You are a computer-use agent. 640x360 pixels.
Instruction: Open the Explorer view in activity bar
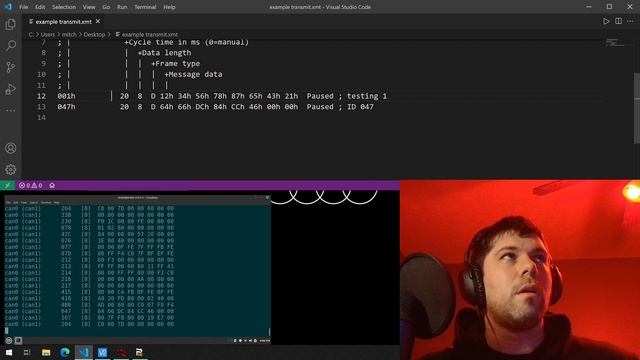pos(11,24)
